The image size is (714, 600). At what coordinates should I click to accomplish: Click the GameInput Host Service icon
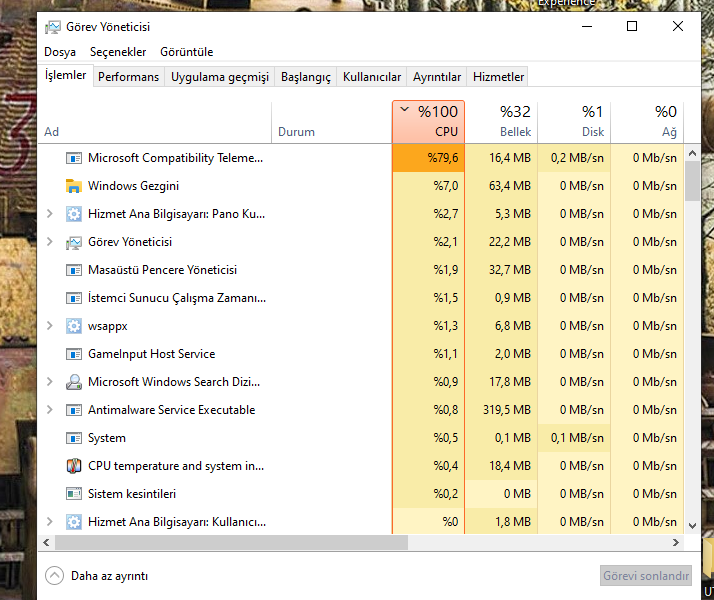[74, 354]
